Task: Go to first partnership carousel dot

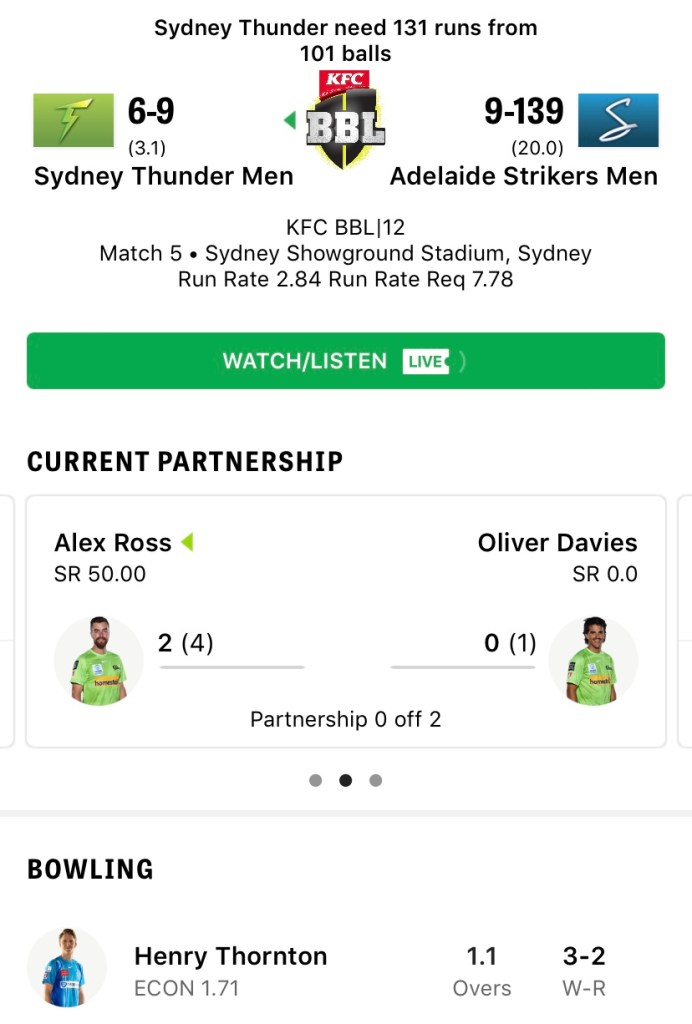Action: [x=316, y=780]
